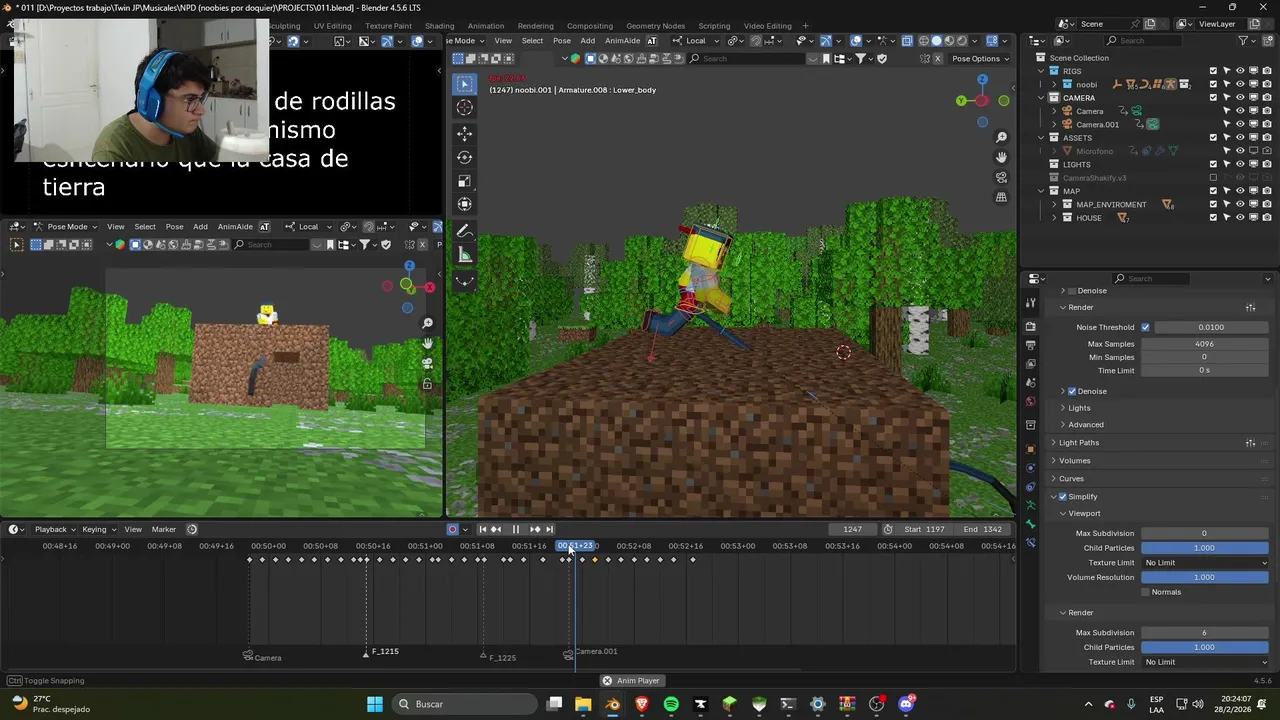Click the auto keying record button in timeline

point(452,529)
